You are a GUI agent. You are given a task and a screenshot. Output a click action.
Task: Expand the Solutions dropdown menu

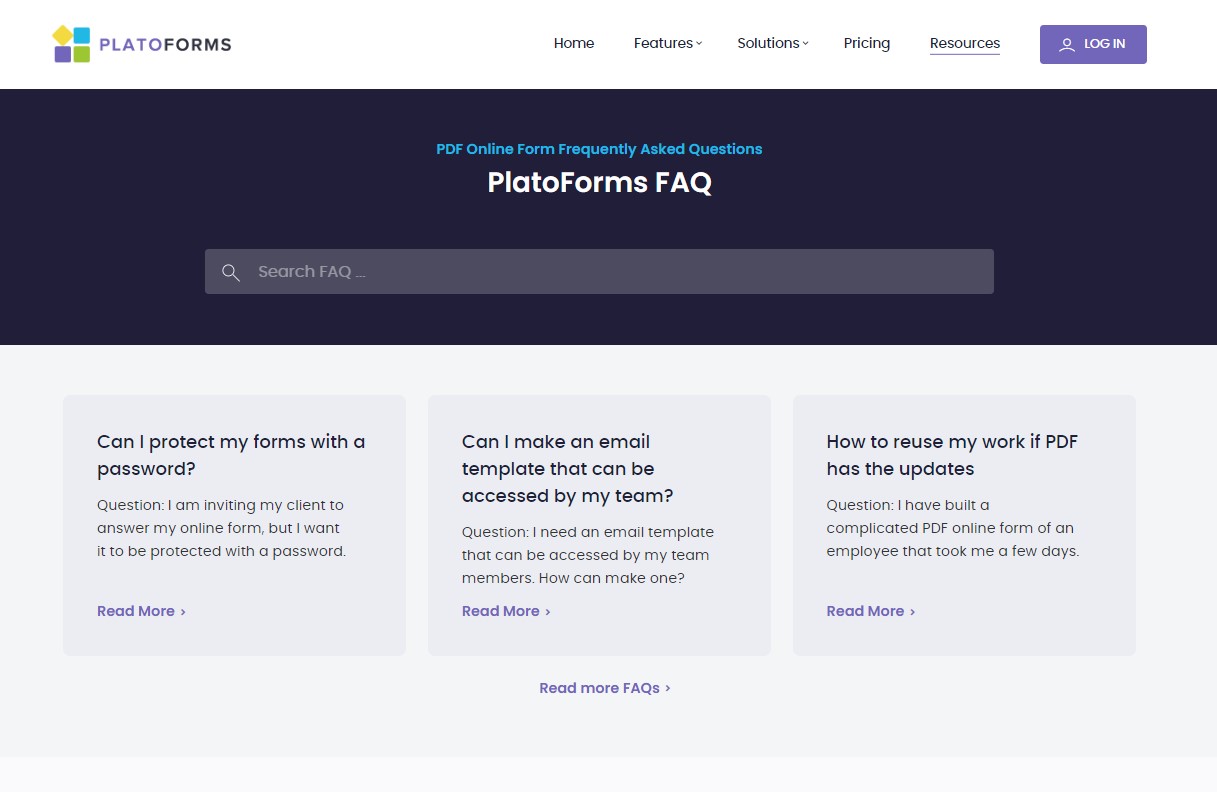[772, 43]
